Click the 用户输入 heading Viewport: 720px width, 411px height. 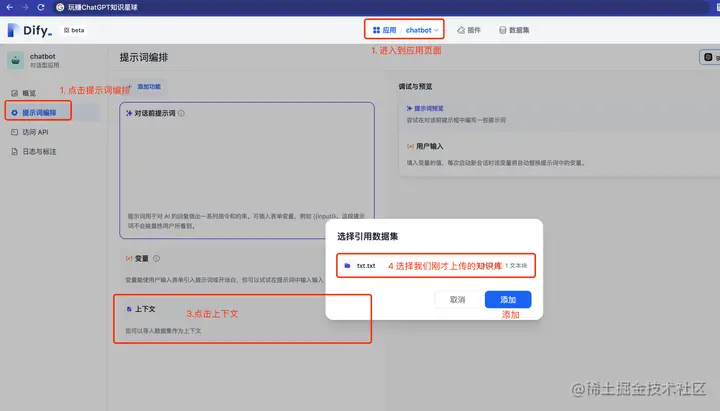tap(429, 146)
